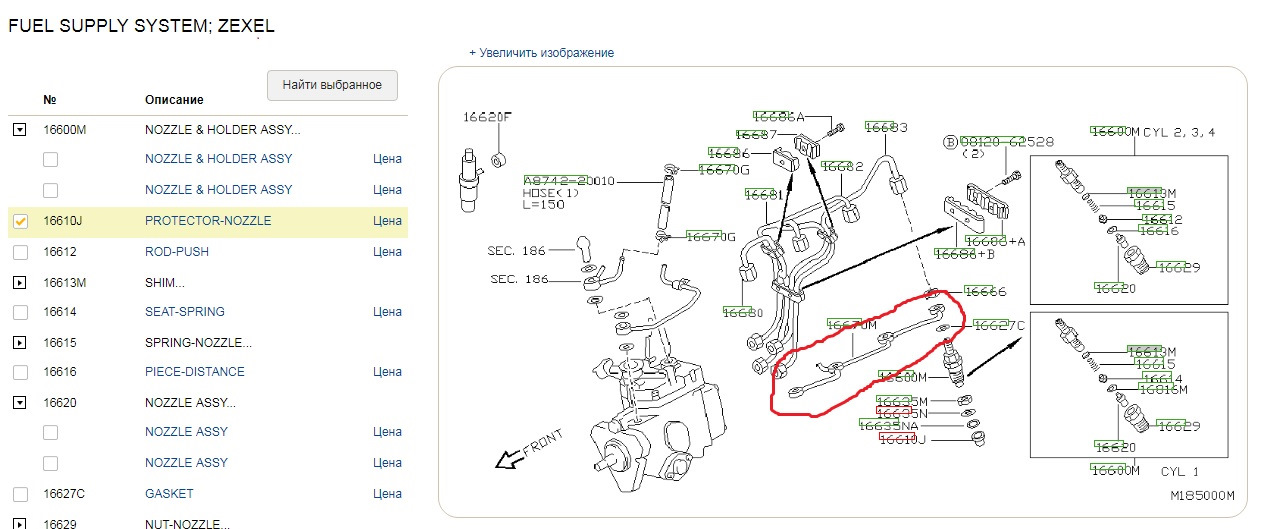This screenshot has height=529, width=1267.
Task: Tick the 16612 ROD-PUSH checkbox
Action: 20,252
